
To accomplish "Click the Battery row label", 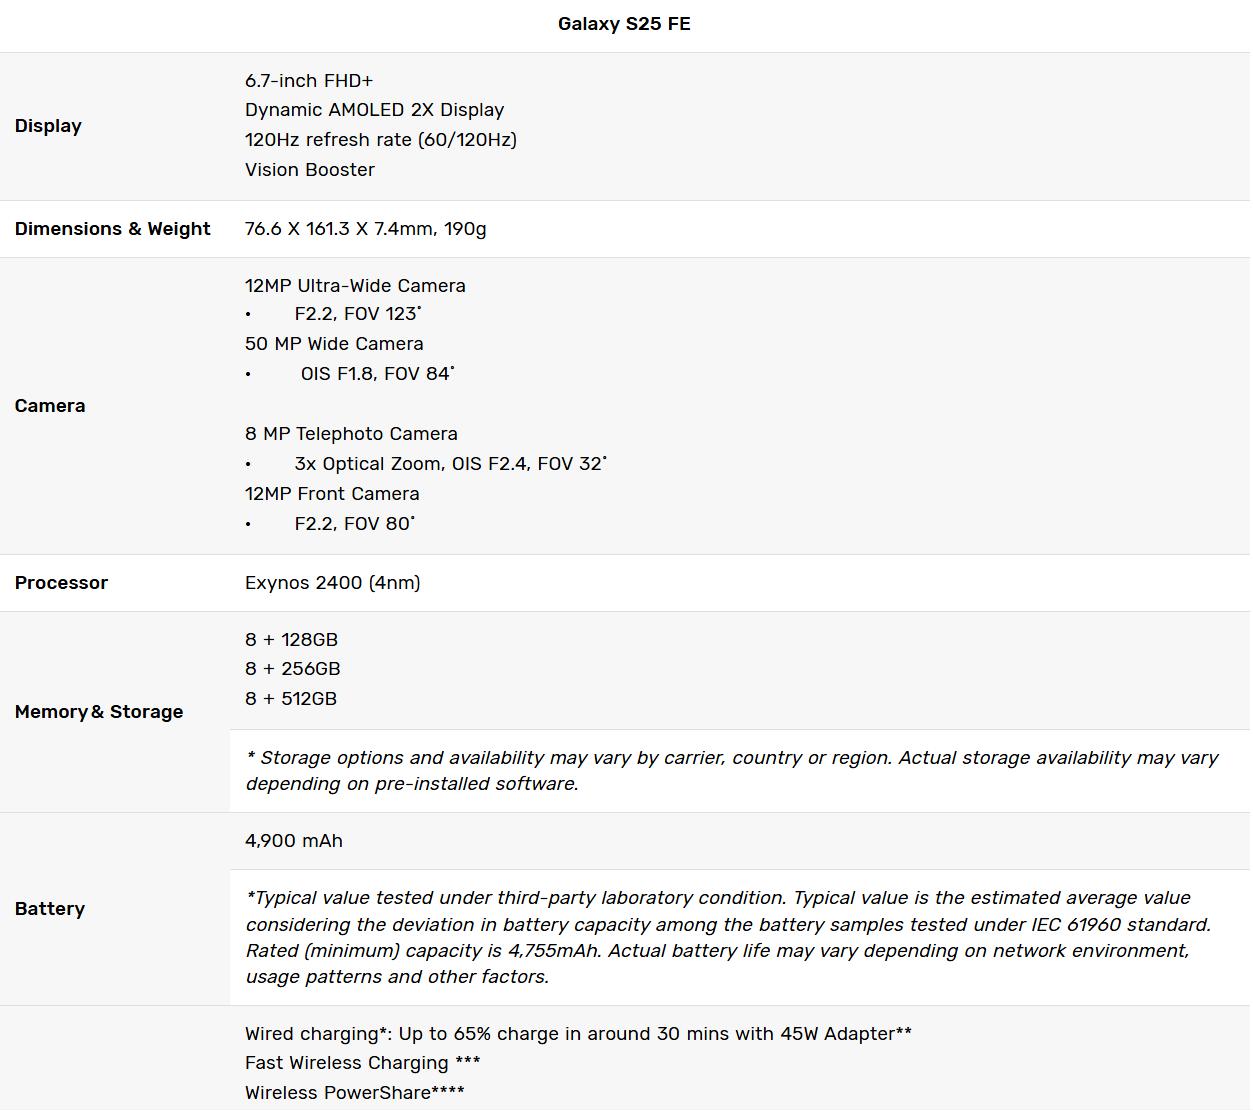I will point(50,909).
